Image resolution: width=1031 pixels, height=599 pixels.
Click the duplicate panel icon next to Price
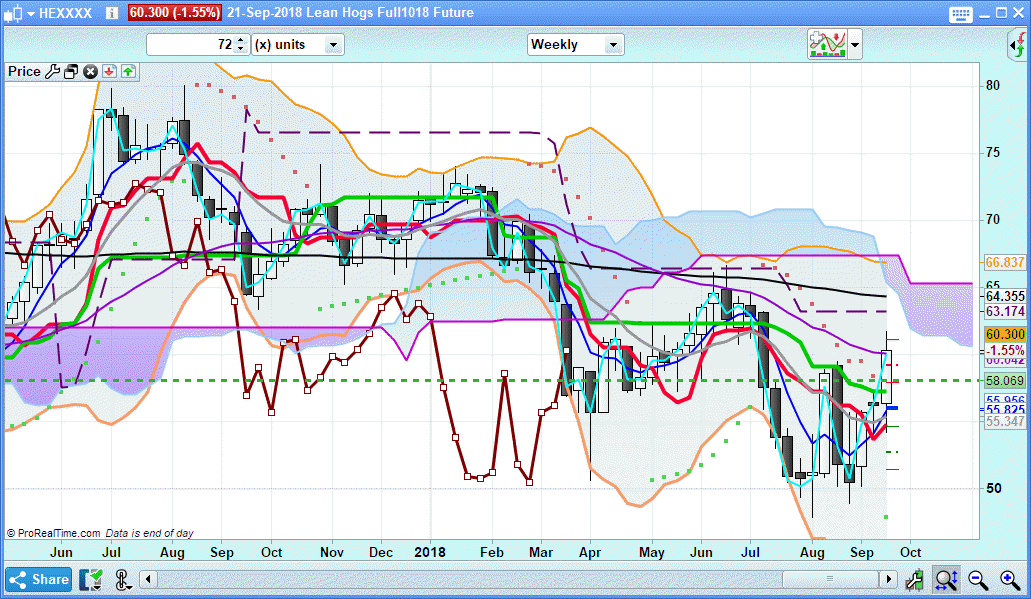point(71,72)
